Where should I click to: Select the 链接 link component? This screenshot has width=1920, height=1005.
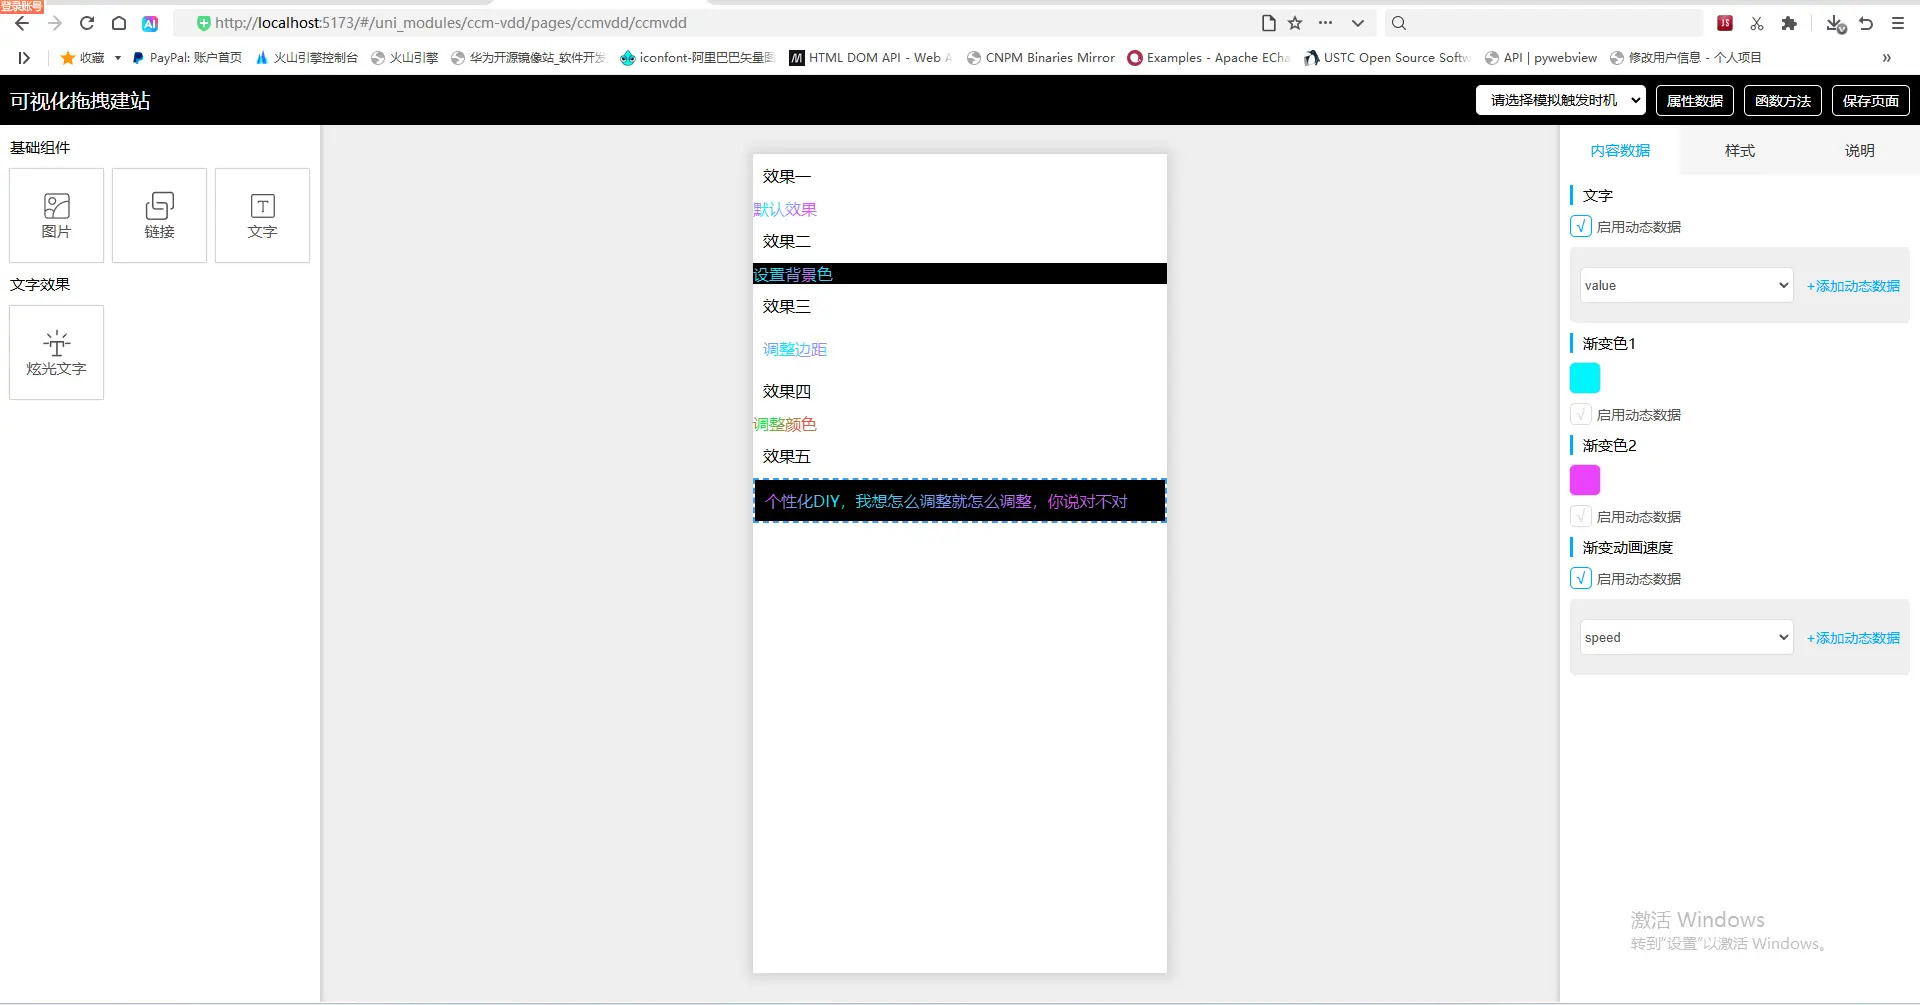pyautogui.click(x=159, y=216)
